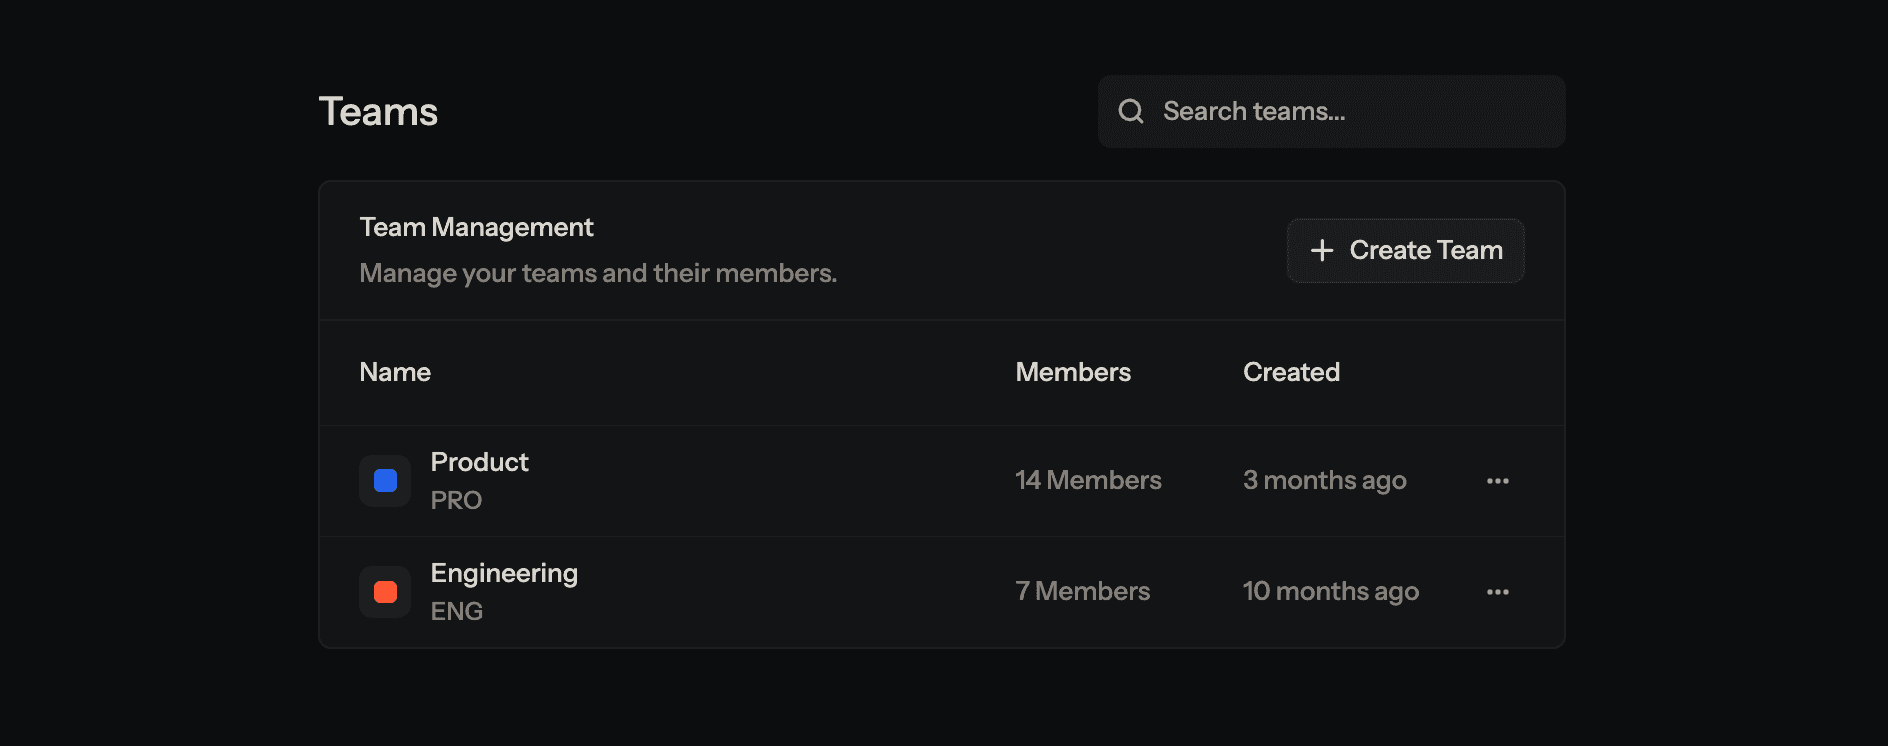Viewport: 1888px width, 746px height.
Task: View the 14 Members of Product
Action: [x=1088, y=480]
